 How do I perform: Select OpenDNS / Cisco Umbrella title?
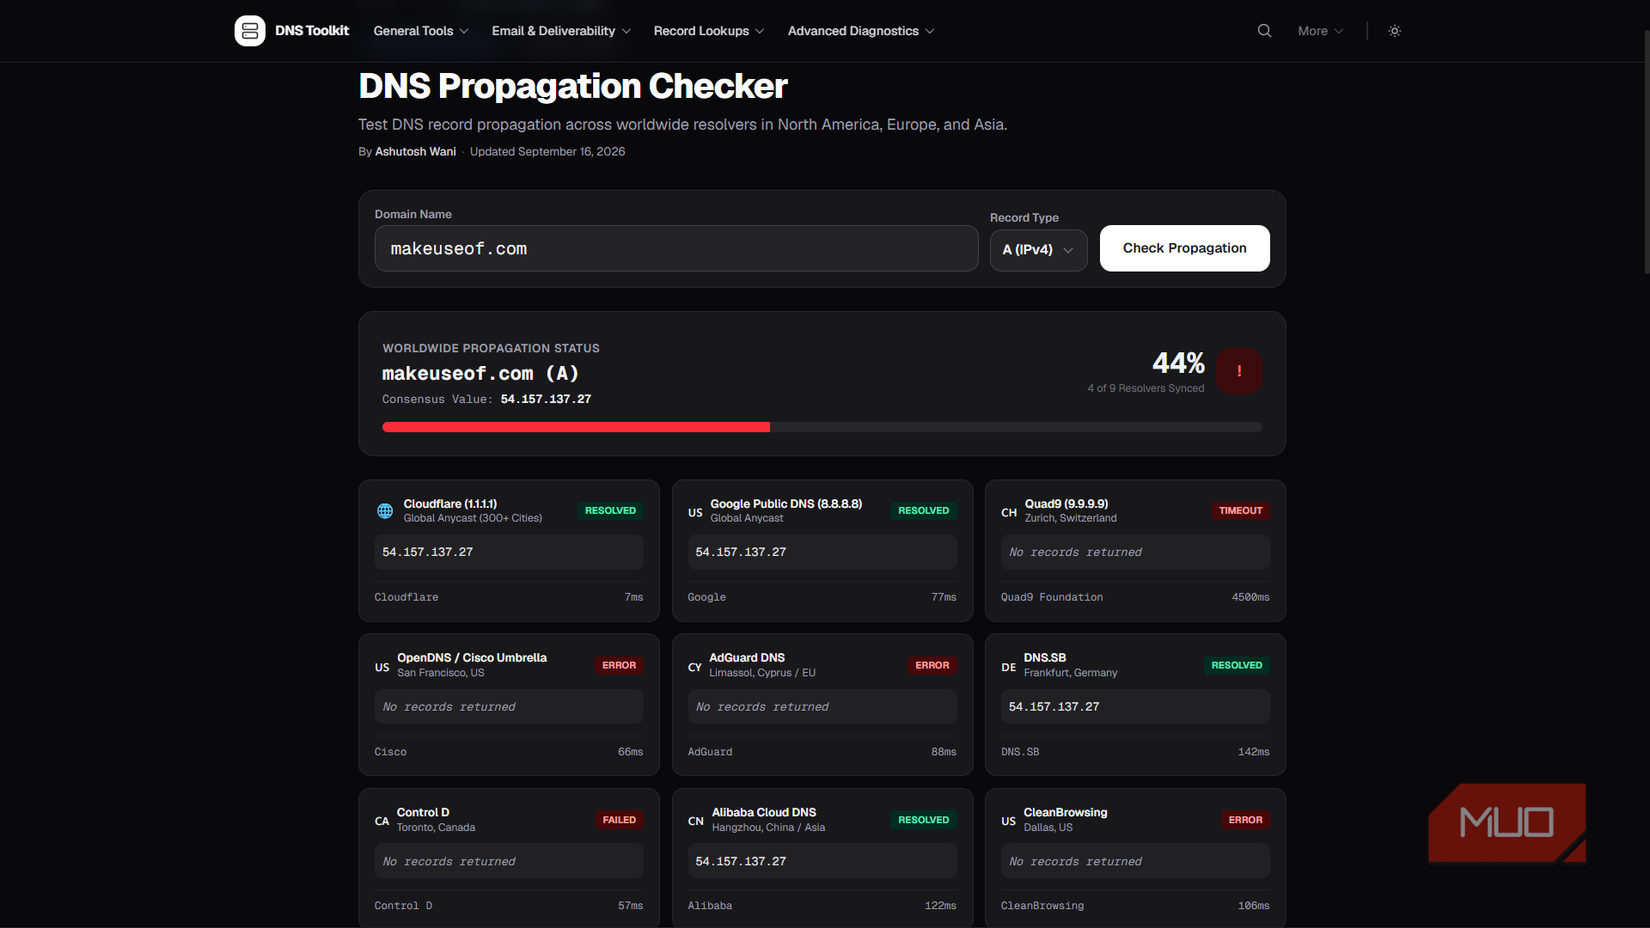[472, 658]
